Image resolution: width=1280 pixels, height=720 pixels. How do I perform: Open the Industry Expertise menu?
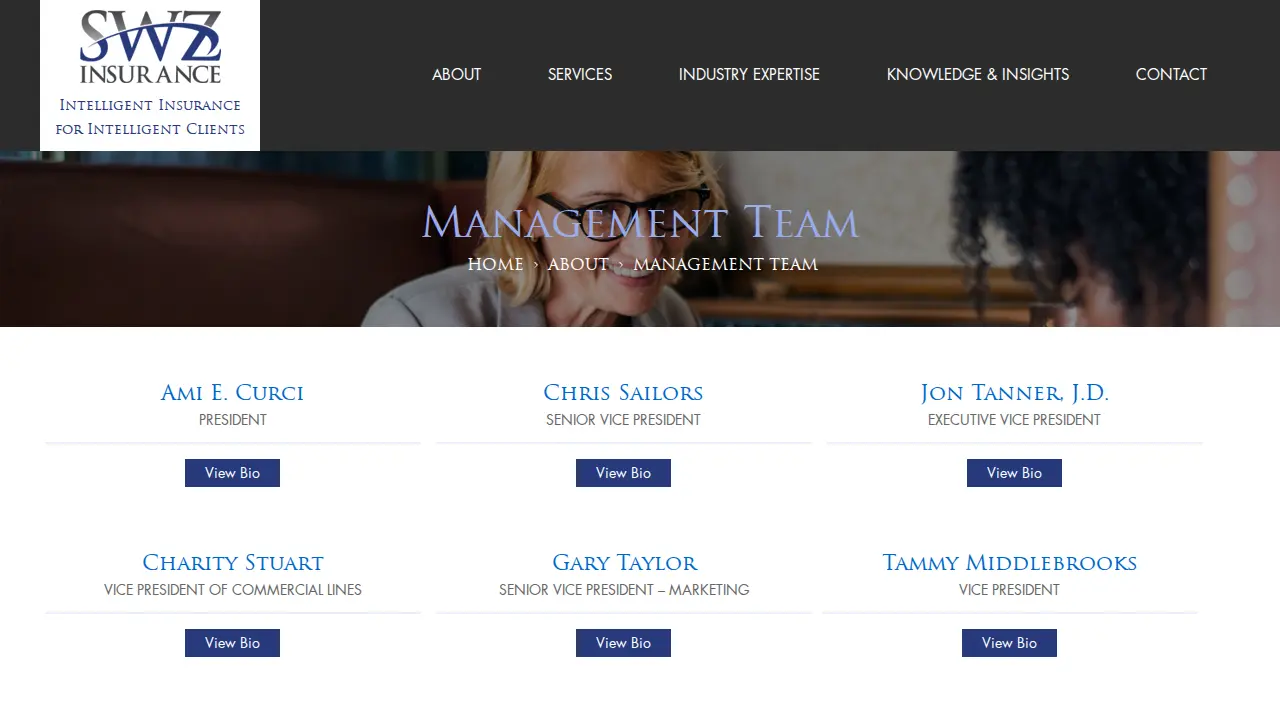(749, 74)
